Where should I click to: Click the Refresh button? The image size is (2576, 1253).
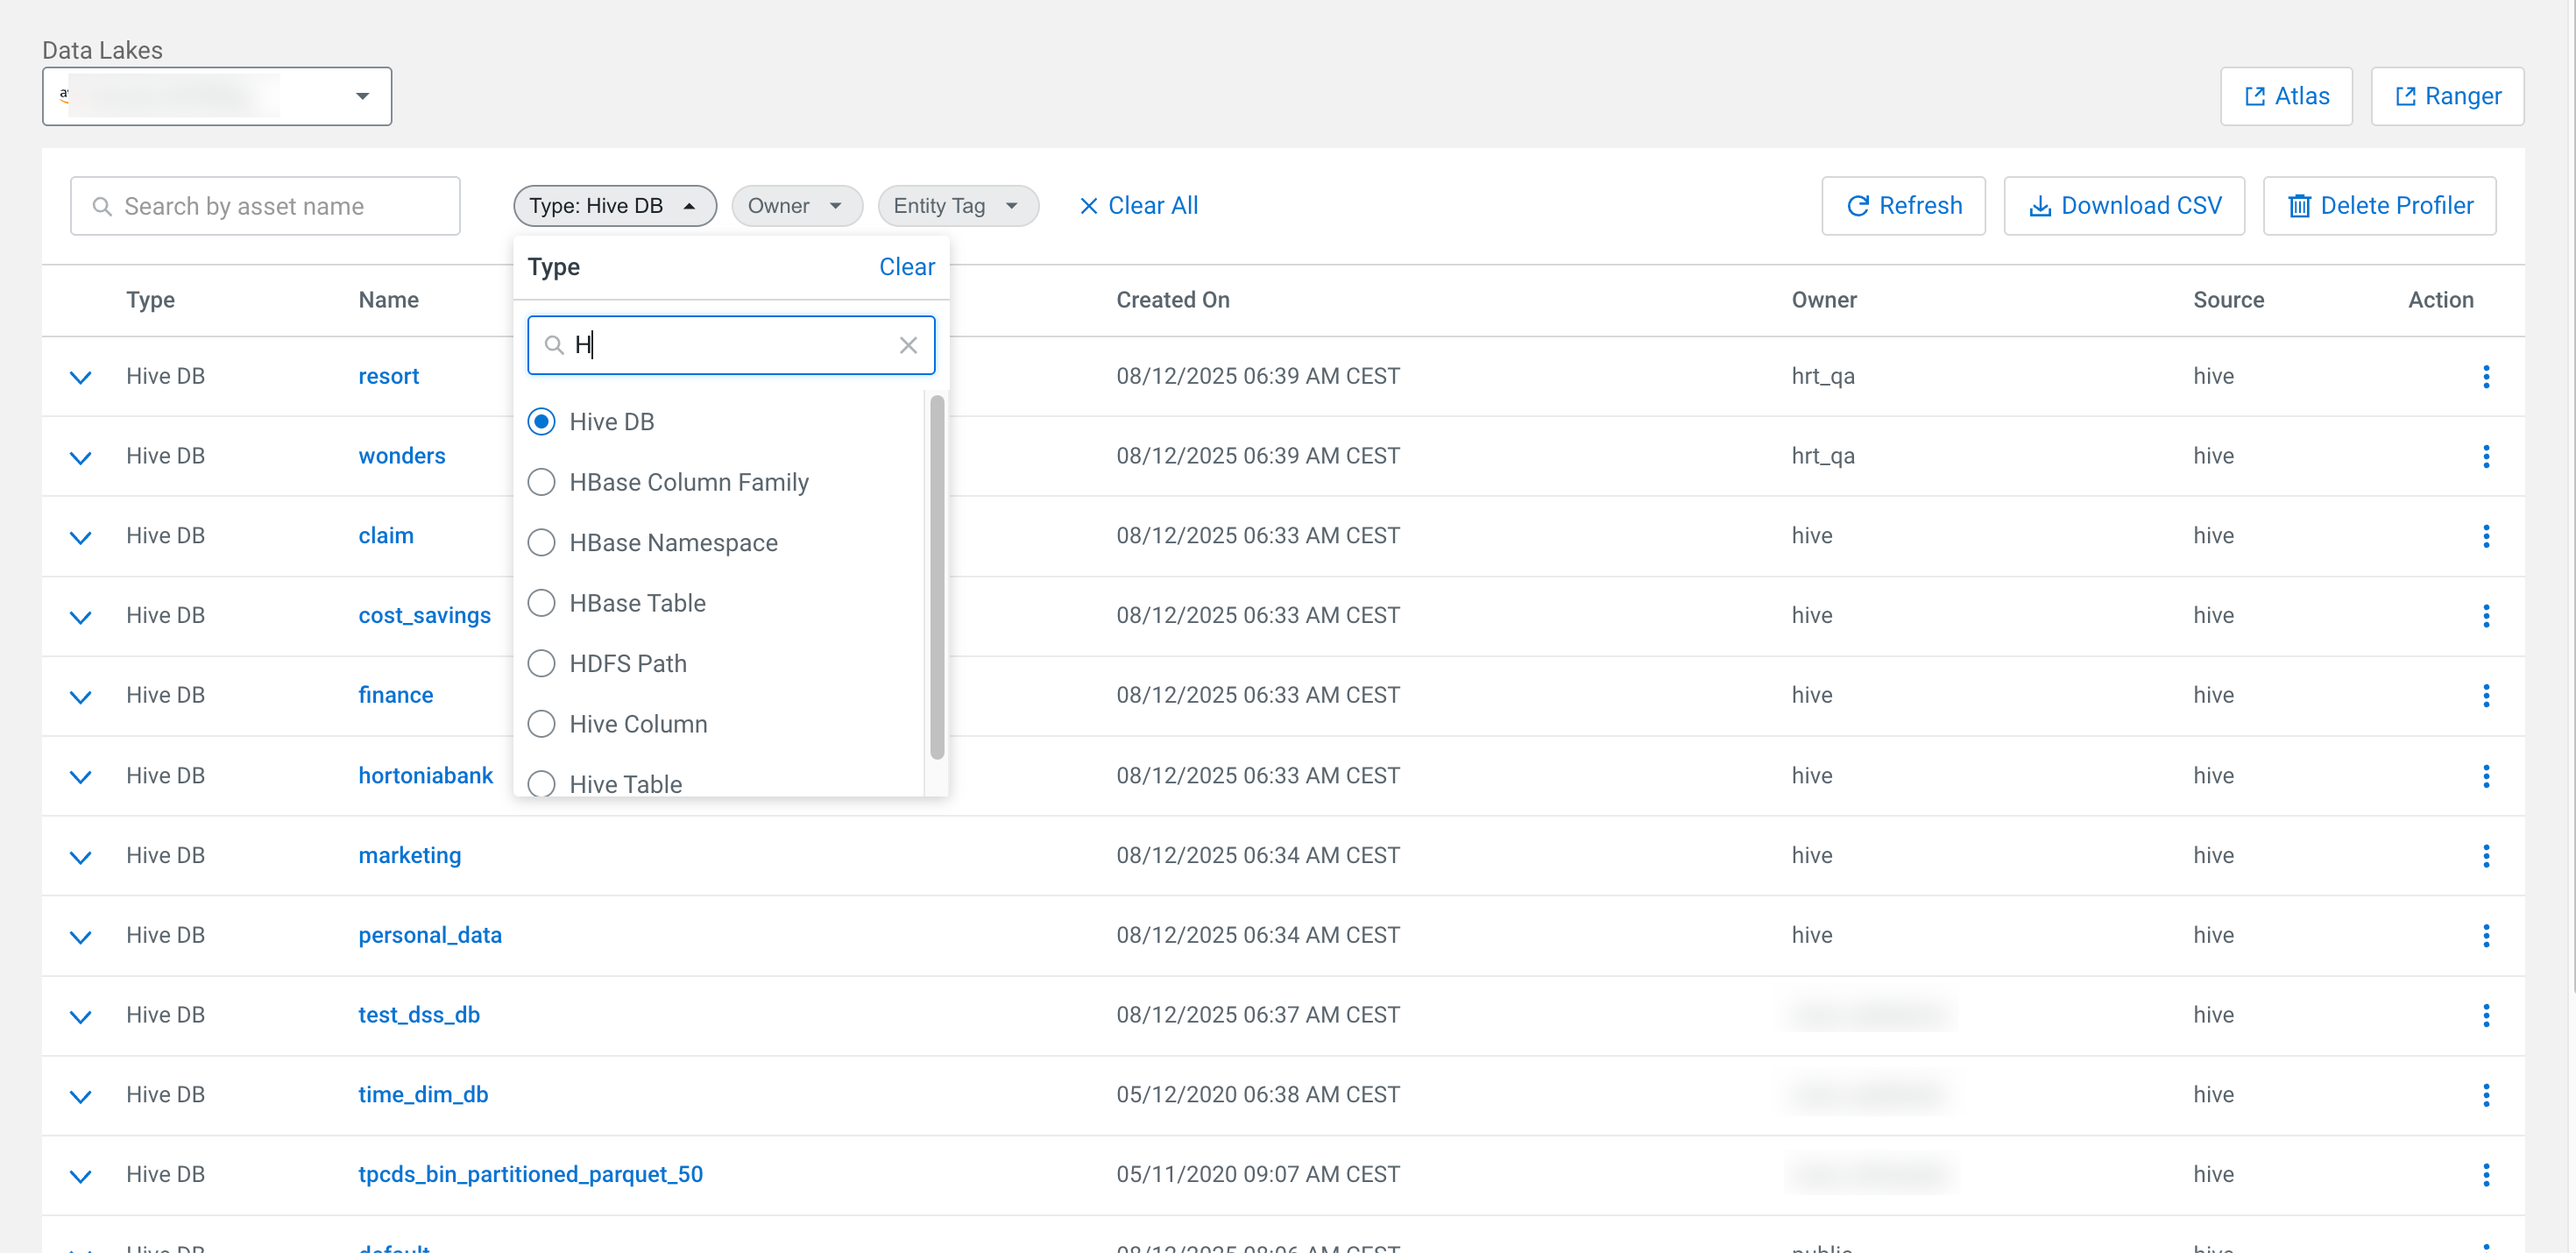click(x=1903, y=206)
